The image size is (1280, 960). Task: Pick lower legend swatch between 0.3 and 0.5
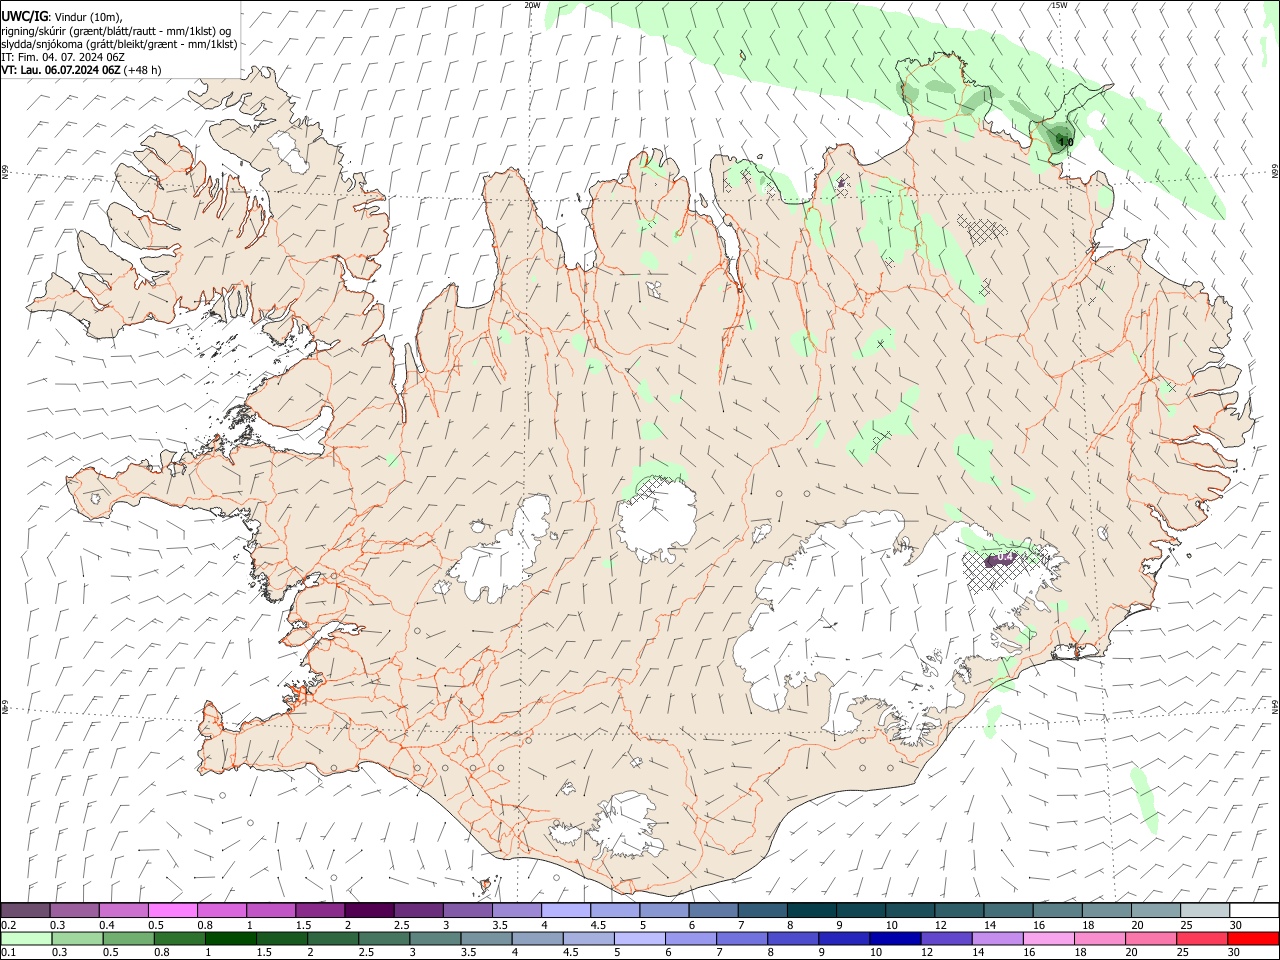point(77,939)
